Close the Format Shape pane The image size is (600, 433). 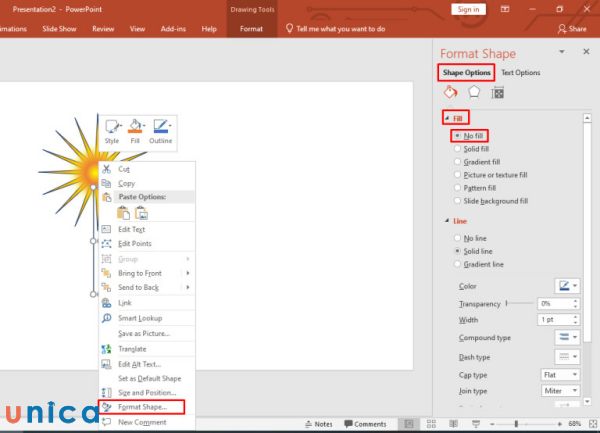point(586,52)
